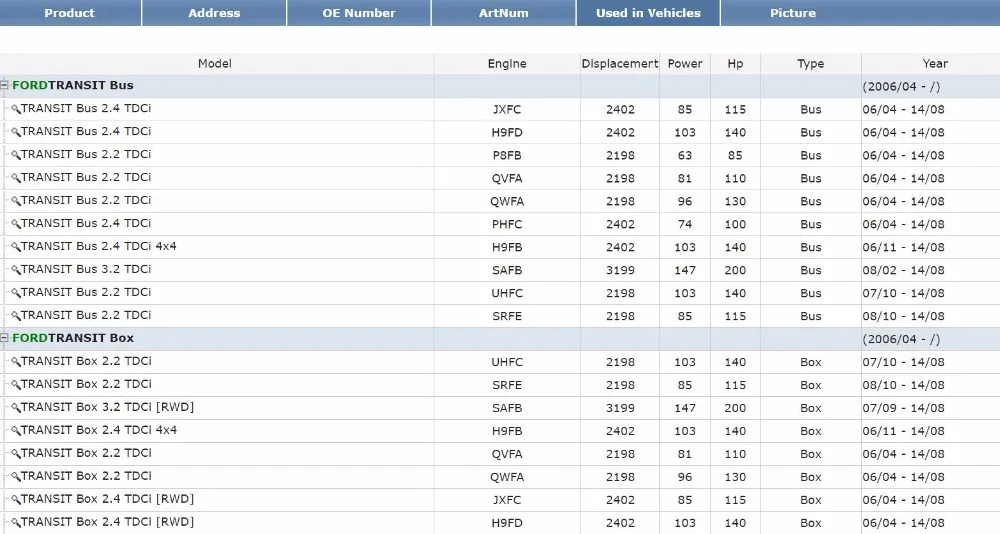Image resolution: width=1000 pixels, height=534 pixels.
Task: Click displacement 3199 in Bus 3.2 row
Action: tap(621, 270)
